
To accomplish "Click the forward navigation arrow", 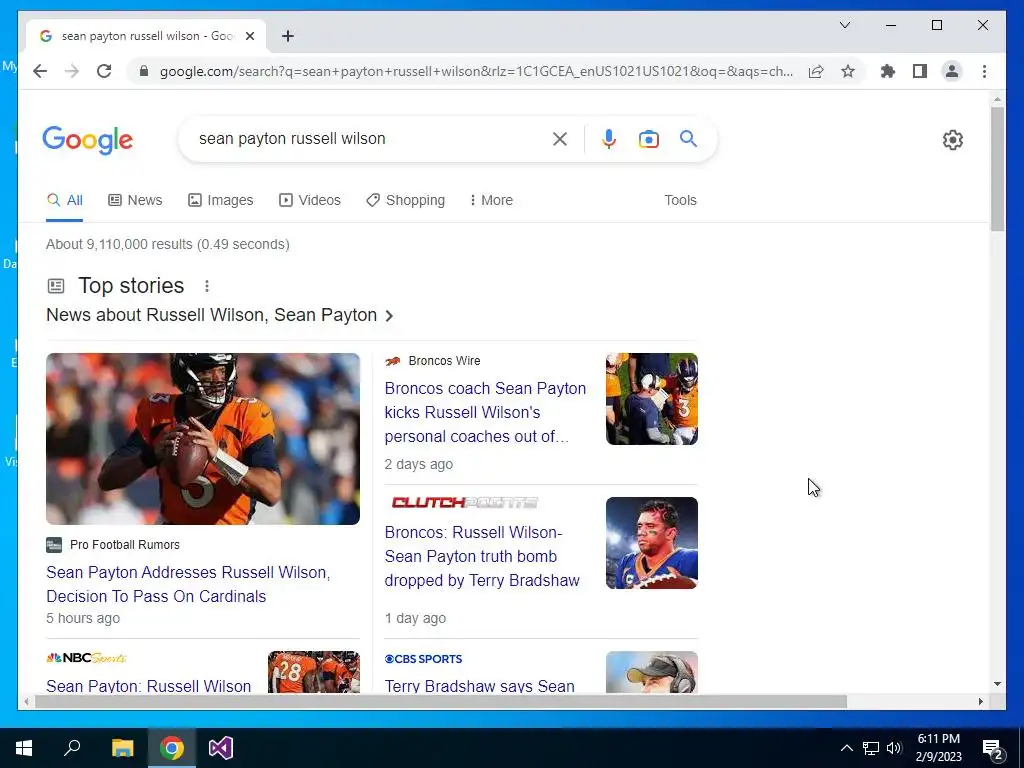I will [x=72, y=71].
